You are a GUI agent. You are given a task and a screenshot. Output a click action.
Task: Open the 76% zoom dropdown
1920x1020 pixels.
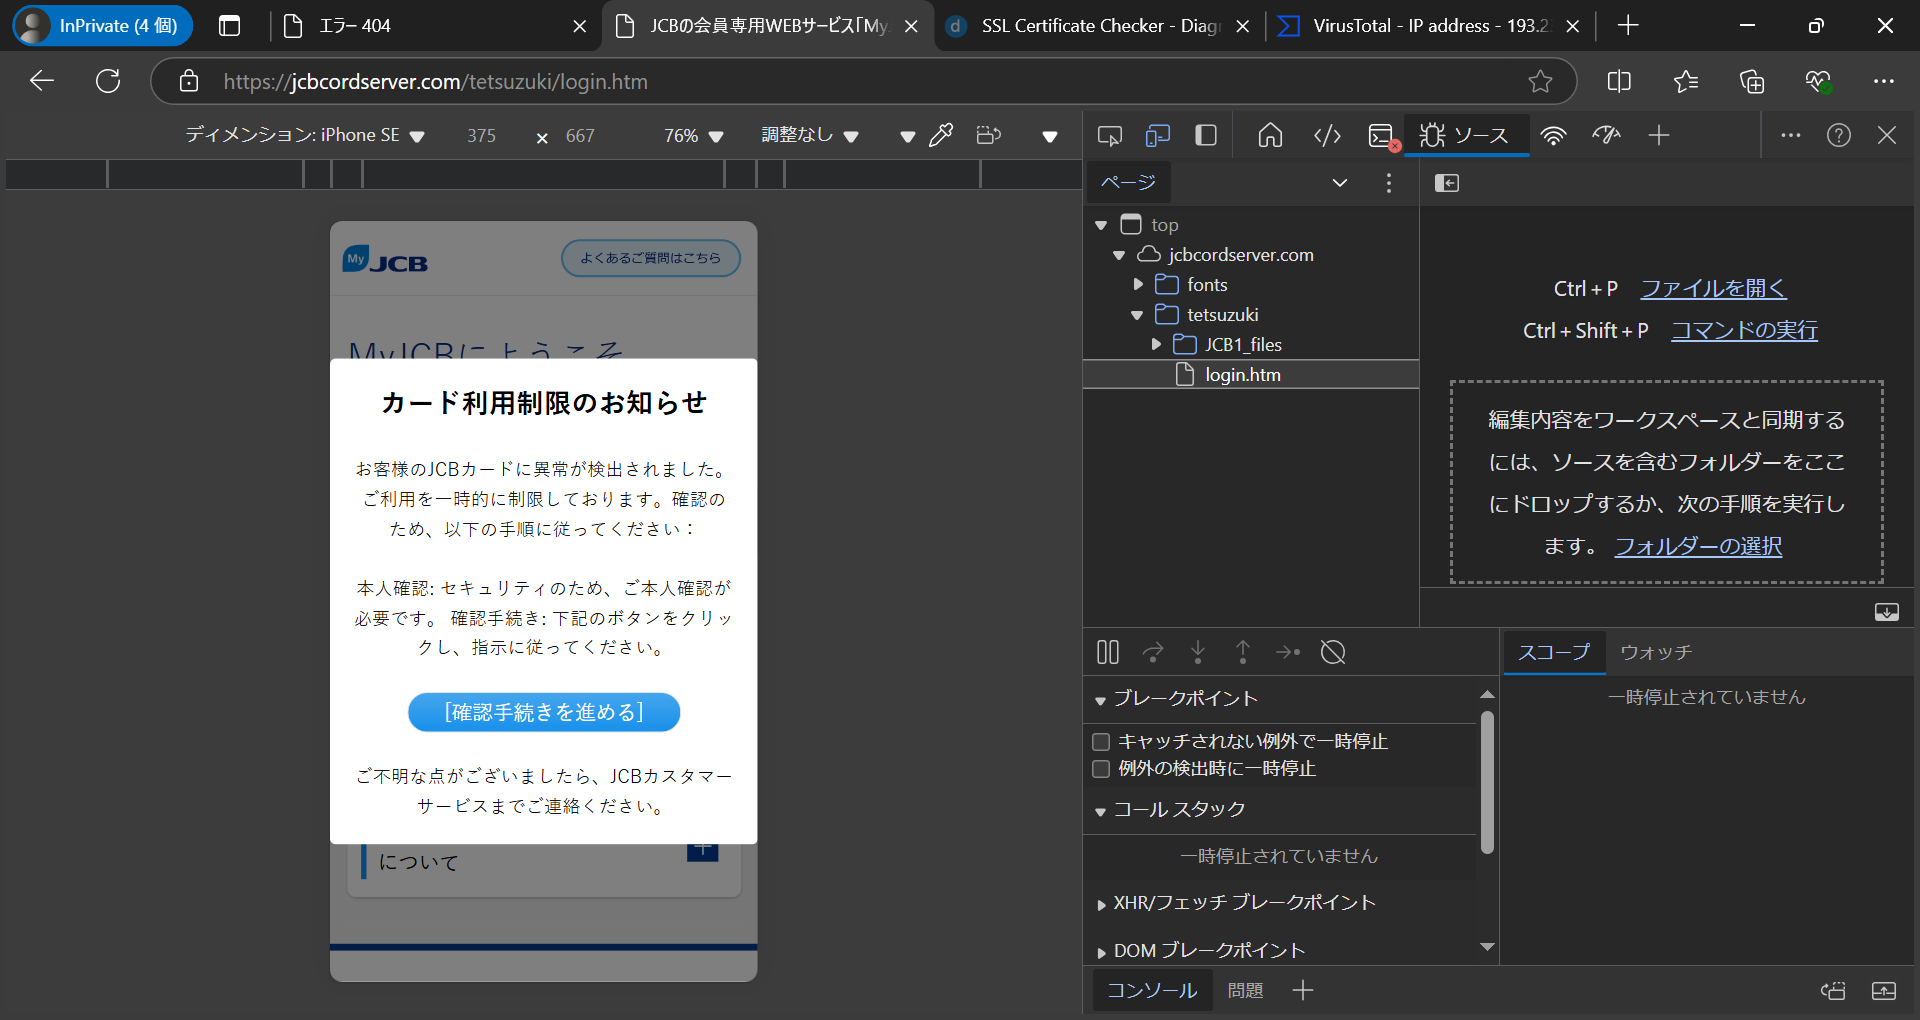pyautogui.click(x=693, y=135)
